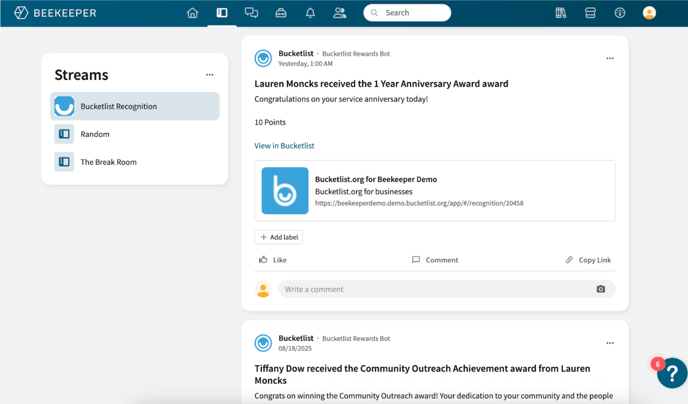Open the accessibility icon
The width and height of the screenshot is (688, 404).
(620, 13)
